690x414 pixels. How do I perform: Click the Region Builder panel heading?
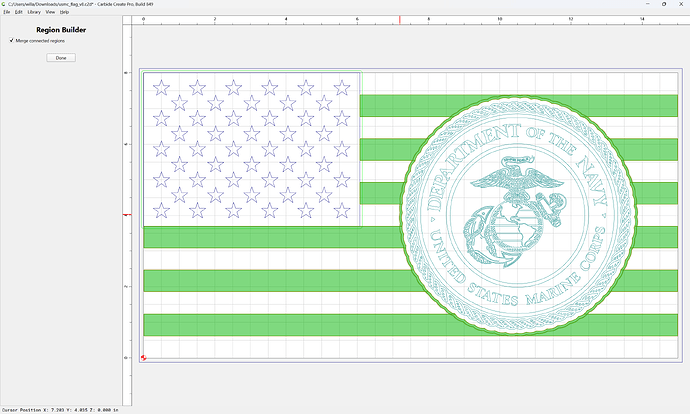61,30
